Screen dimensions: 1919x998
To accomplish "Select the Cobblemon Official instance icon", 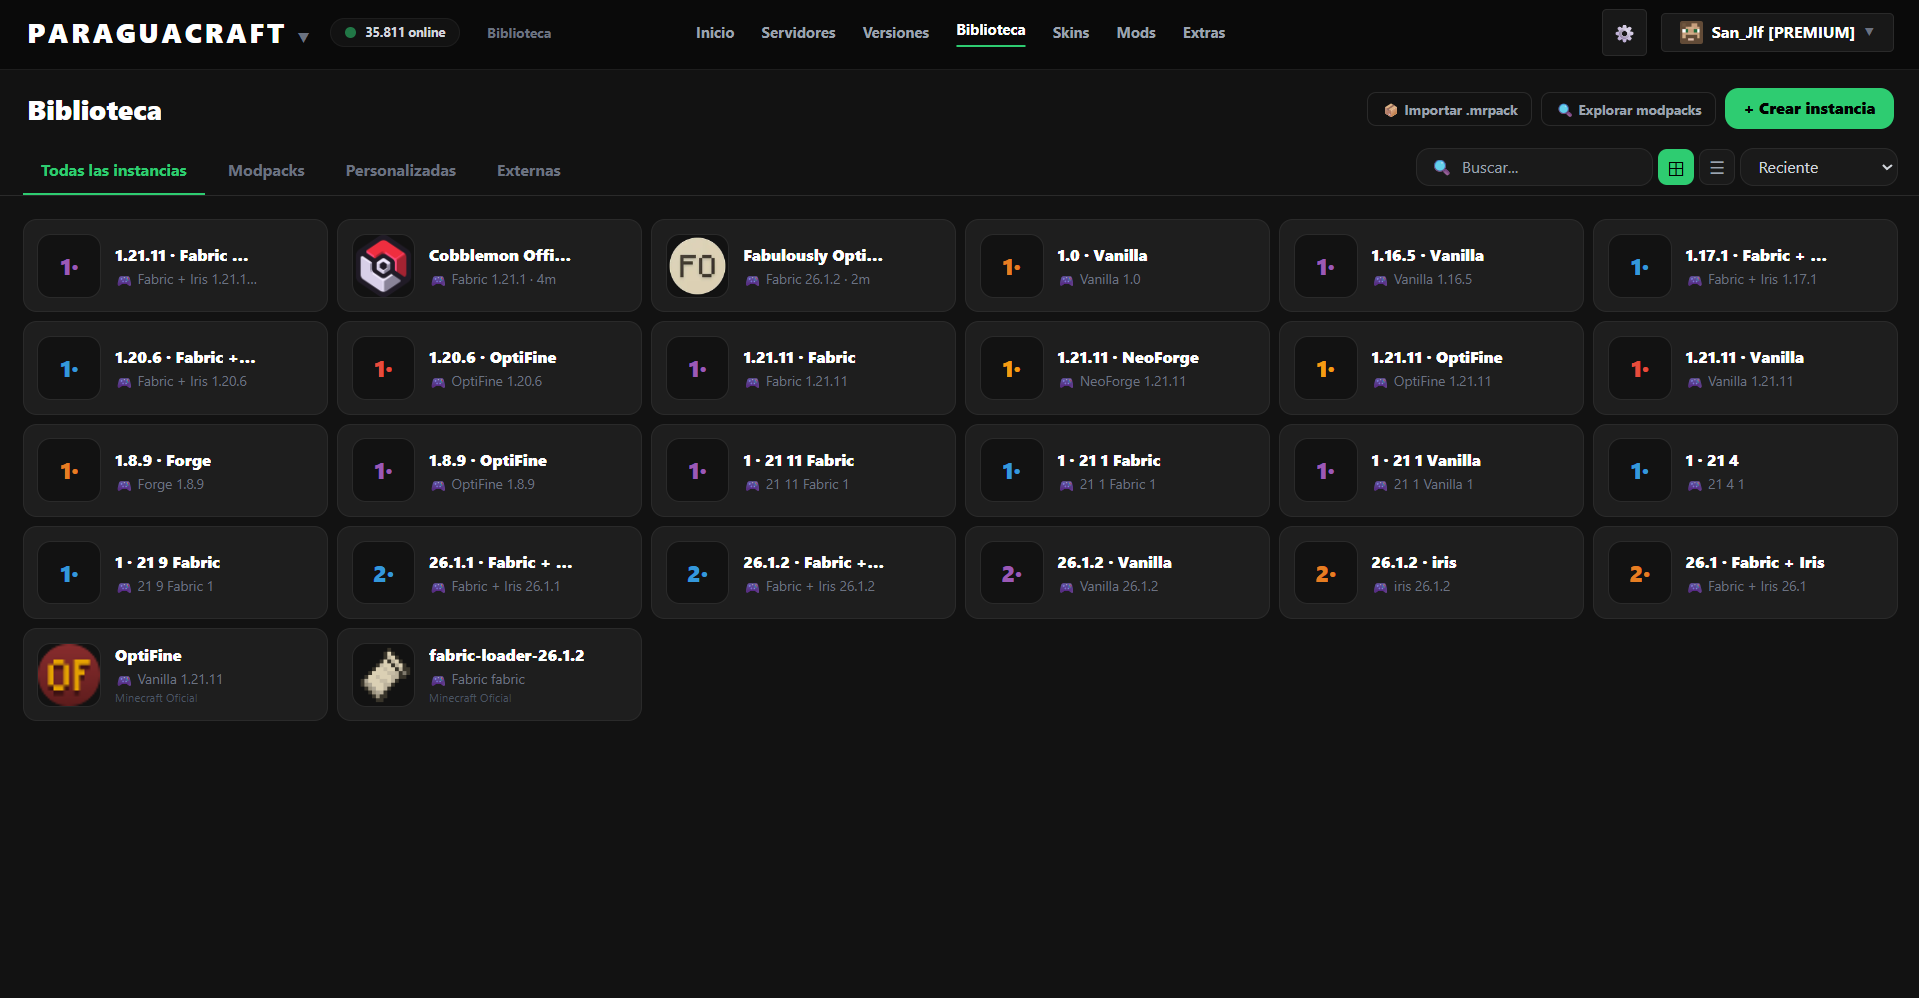I will pyautogui.click(x=383, y=266).
